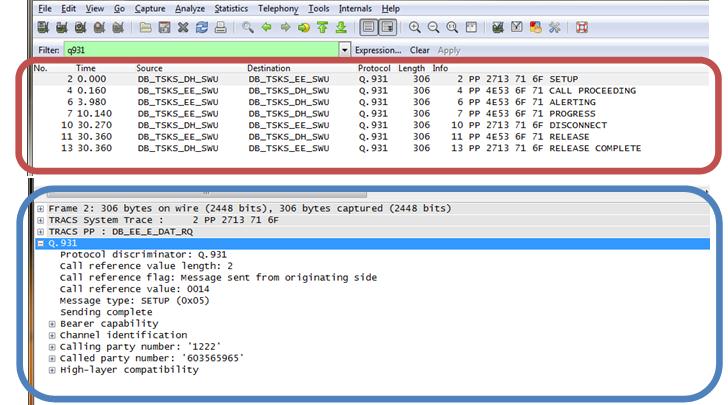Expand High-layer compatibility element
Screen dimensions: 728x405
pyautogui.click(x=52, y=370)
